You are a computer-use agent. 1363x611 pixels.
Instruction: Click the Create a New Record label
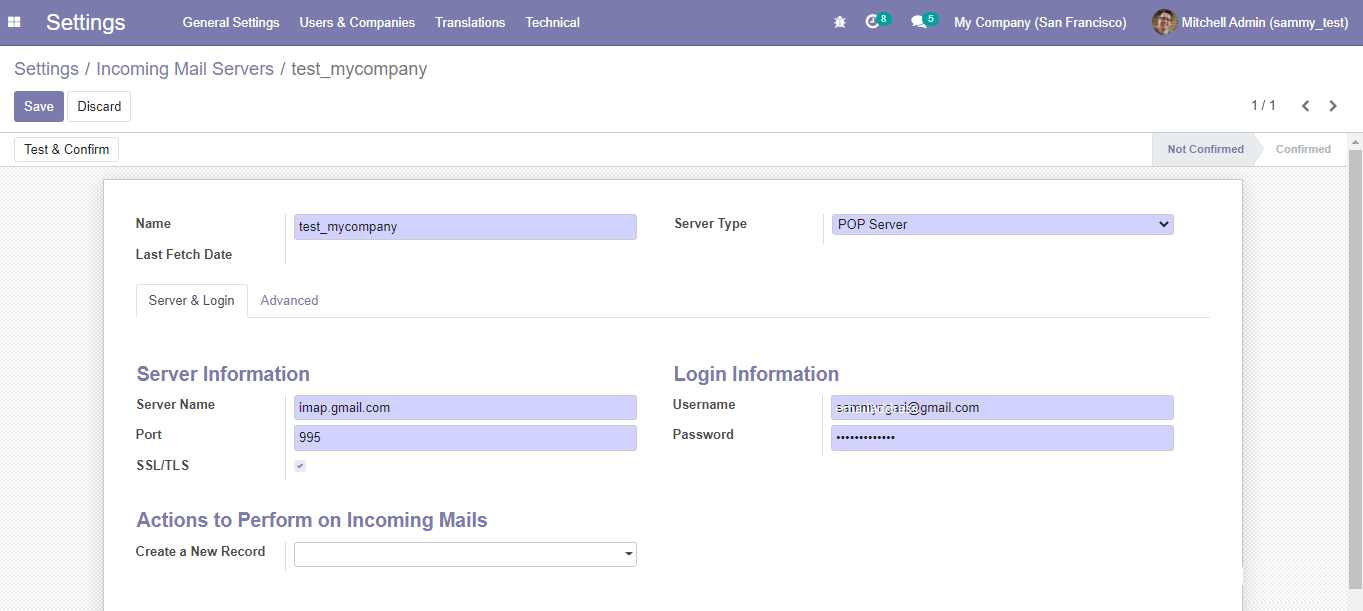pos(201,552)
